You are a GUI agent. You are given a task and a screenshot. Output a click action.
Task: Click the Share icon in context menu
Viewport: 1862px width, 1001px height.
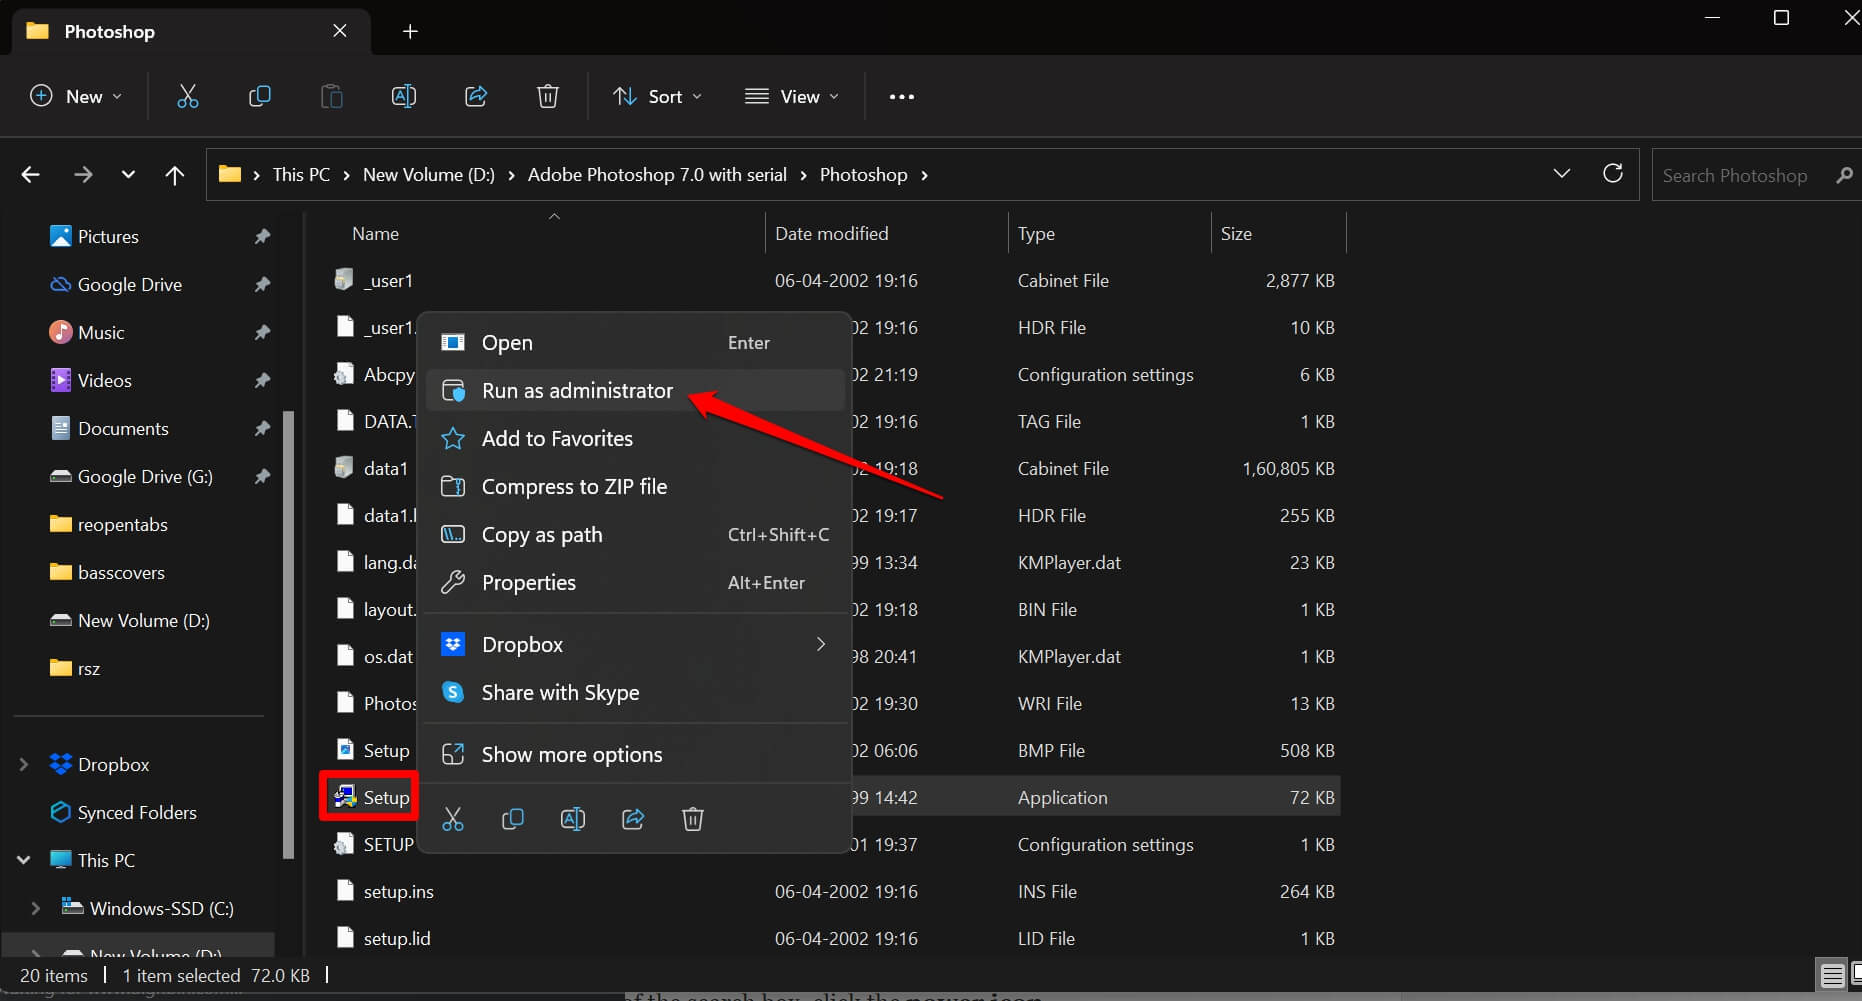tap(633, 819)
